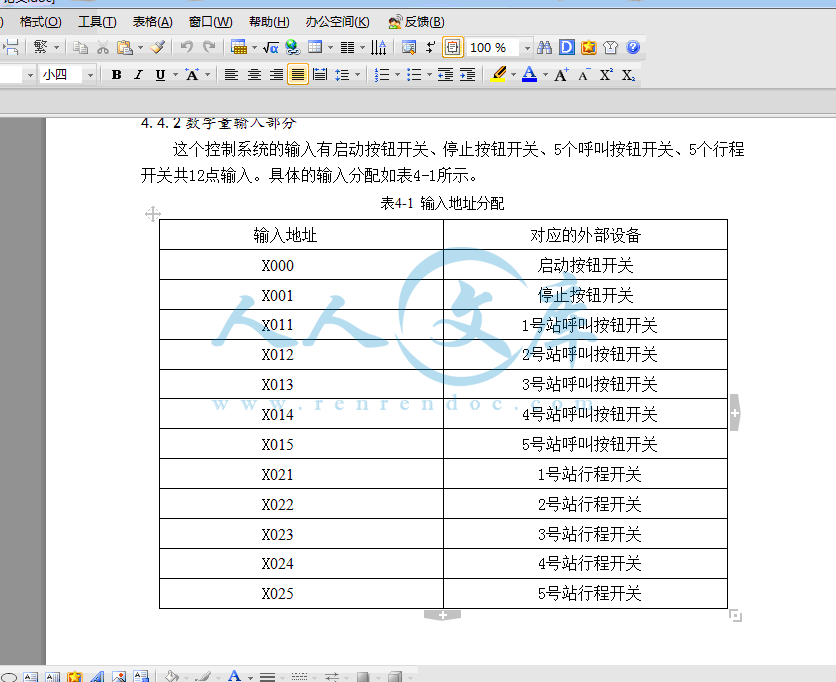Viewport: 836px width, 682px height.
Task: Click the bulleted list icon
Action: [x=414, y=75]
